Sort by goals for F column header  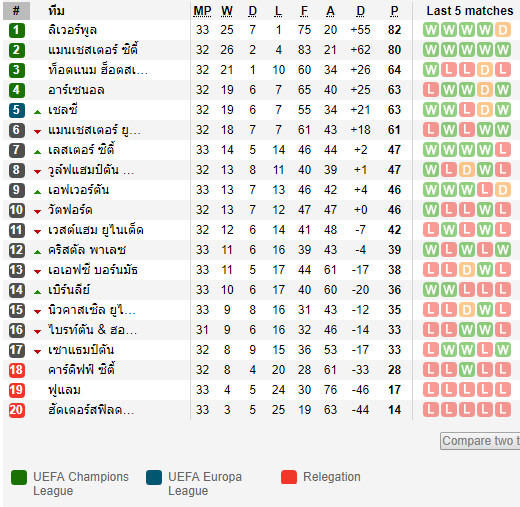pos(304,11)
